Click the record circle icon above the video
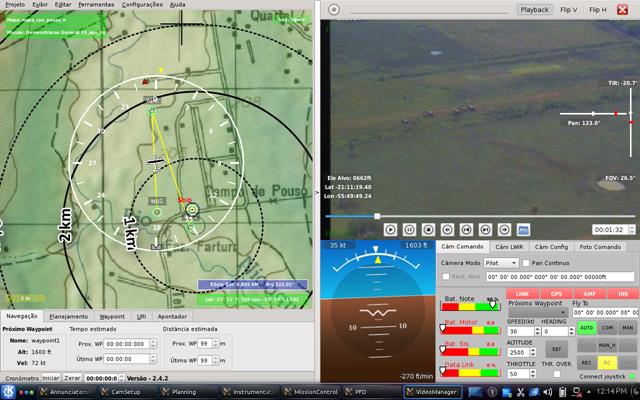This screenshot has width=640, height=400. 333,9
